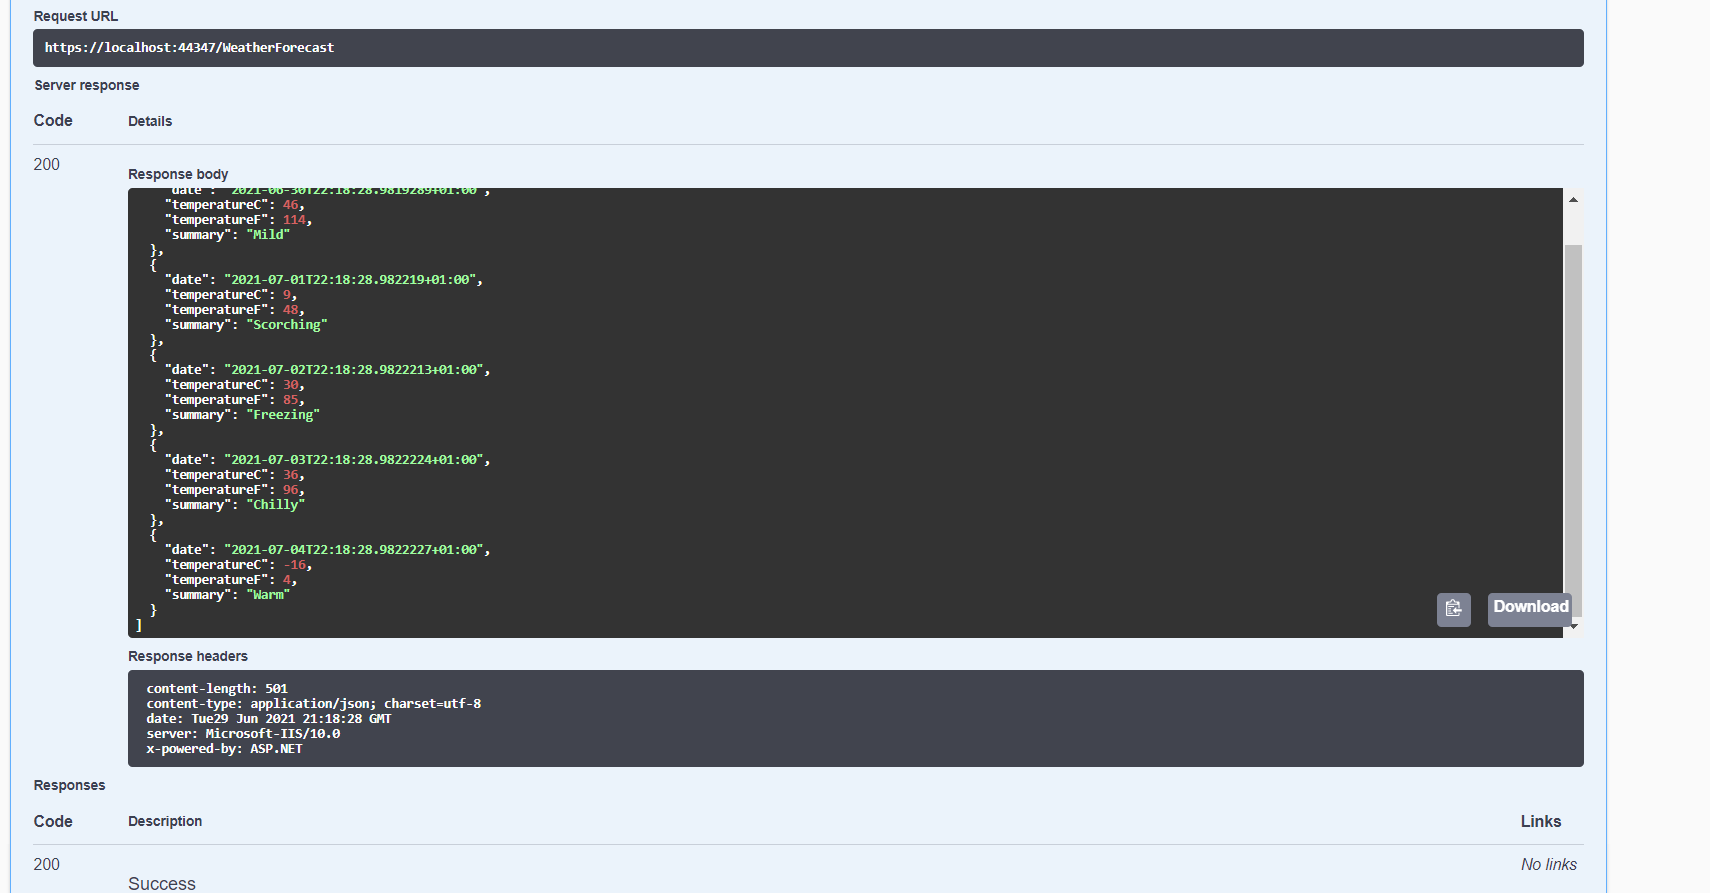The height and width of the screenshot is (893, 1710).
Task: Click the 'Success' description text
Action: click(x=162, y=884)
